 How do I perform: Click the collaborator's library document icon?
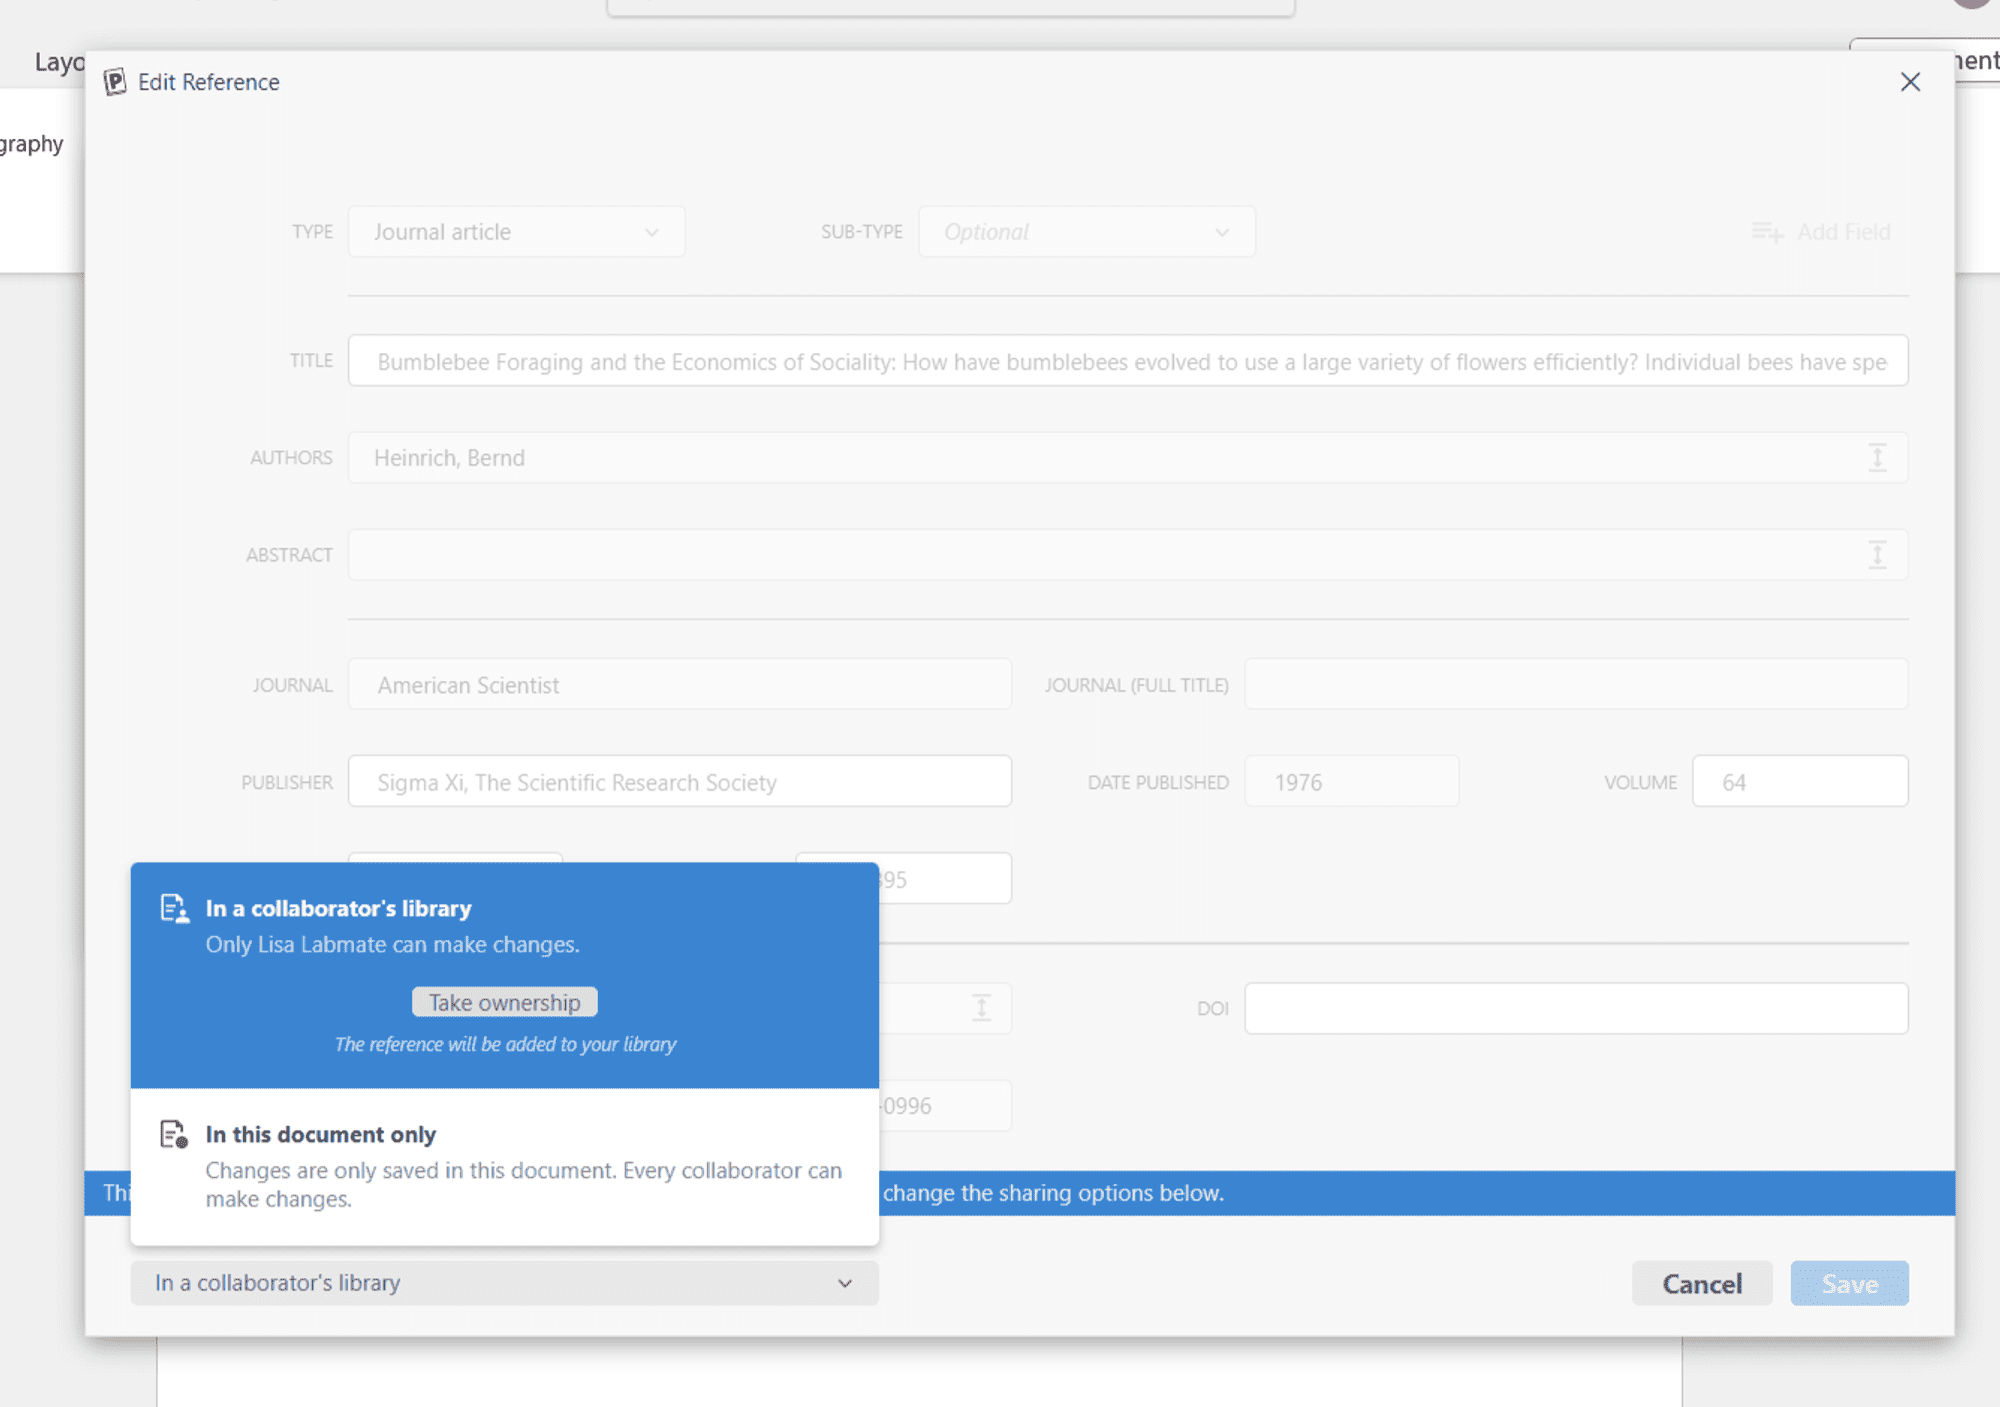point(174,908)
